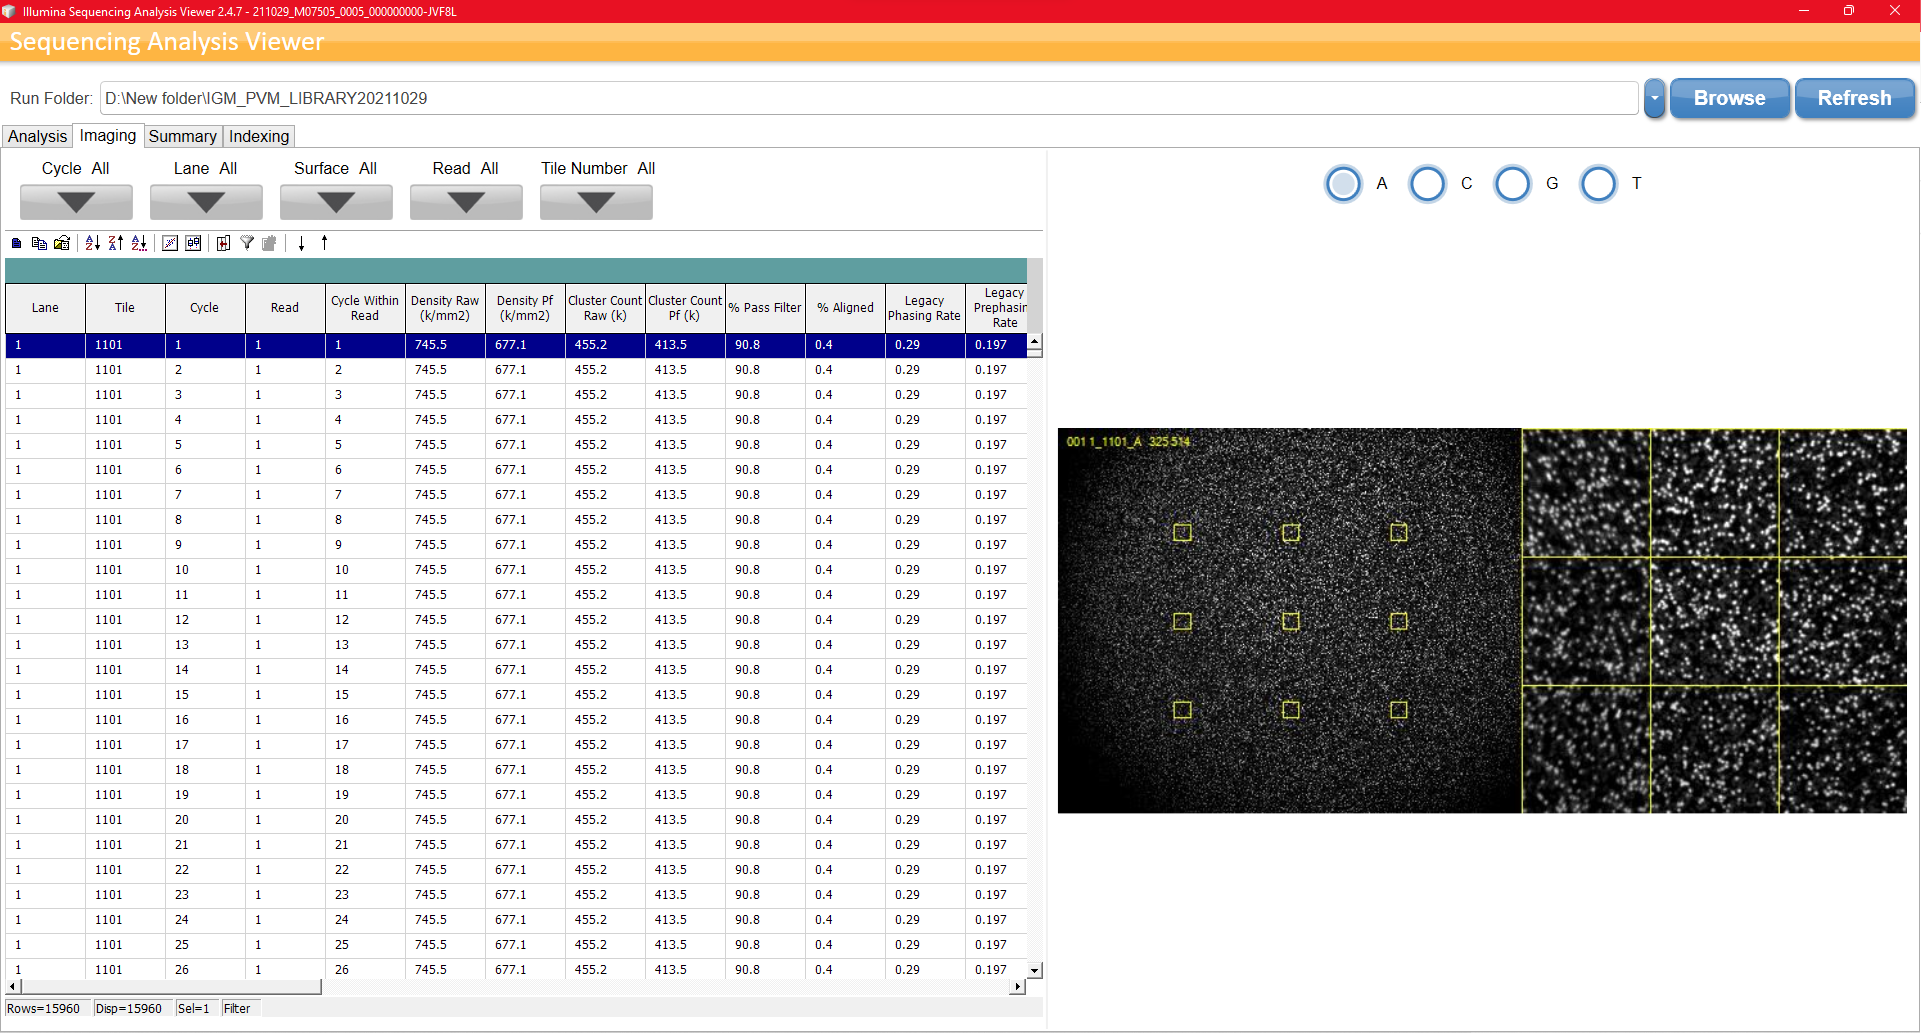1921x1033 pixels.
Task: Click the Illumina app icon in title bar
Action: coord(9,11)
